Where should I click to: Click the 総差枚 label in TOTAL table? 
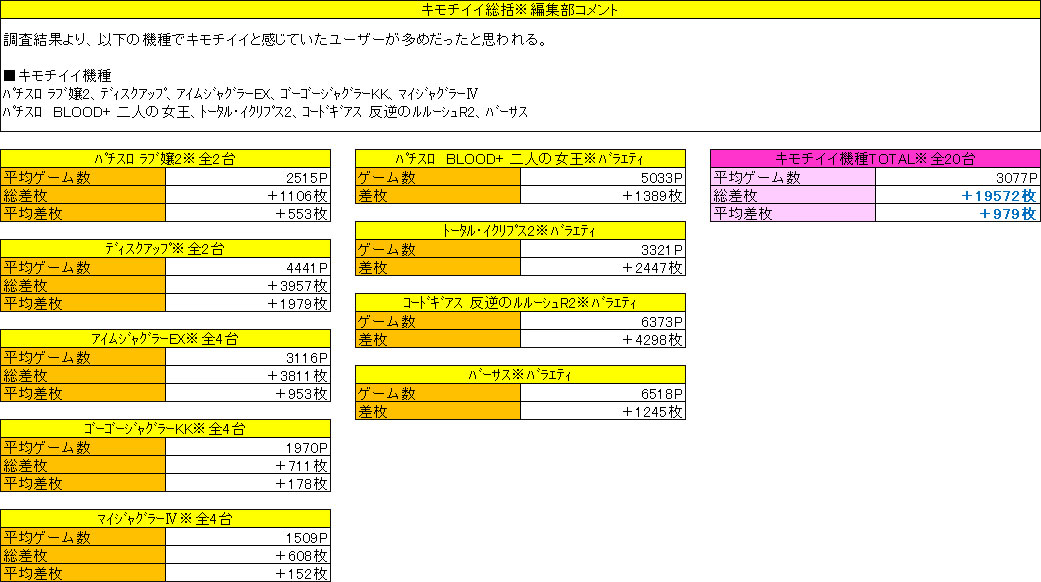coord(793,195)
